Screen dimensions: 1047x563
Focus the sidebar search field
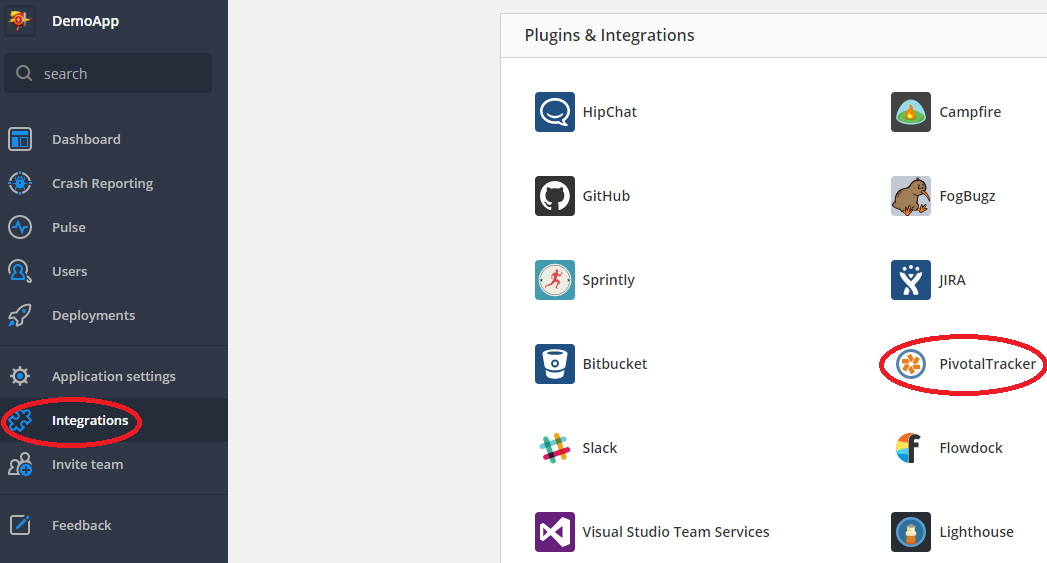(108, 73)
